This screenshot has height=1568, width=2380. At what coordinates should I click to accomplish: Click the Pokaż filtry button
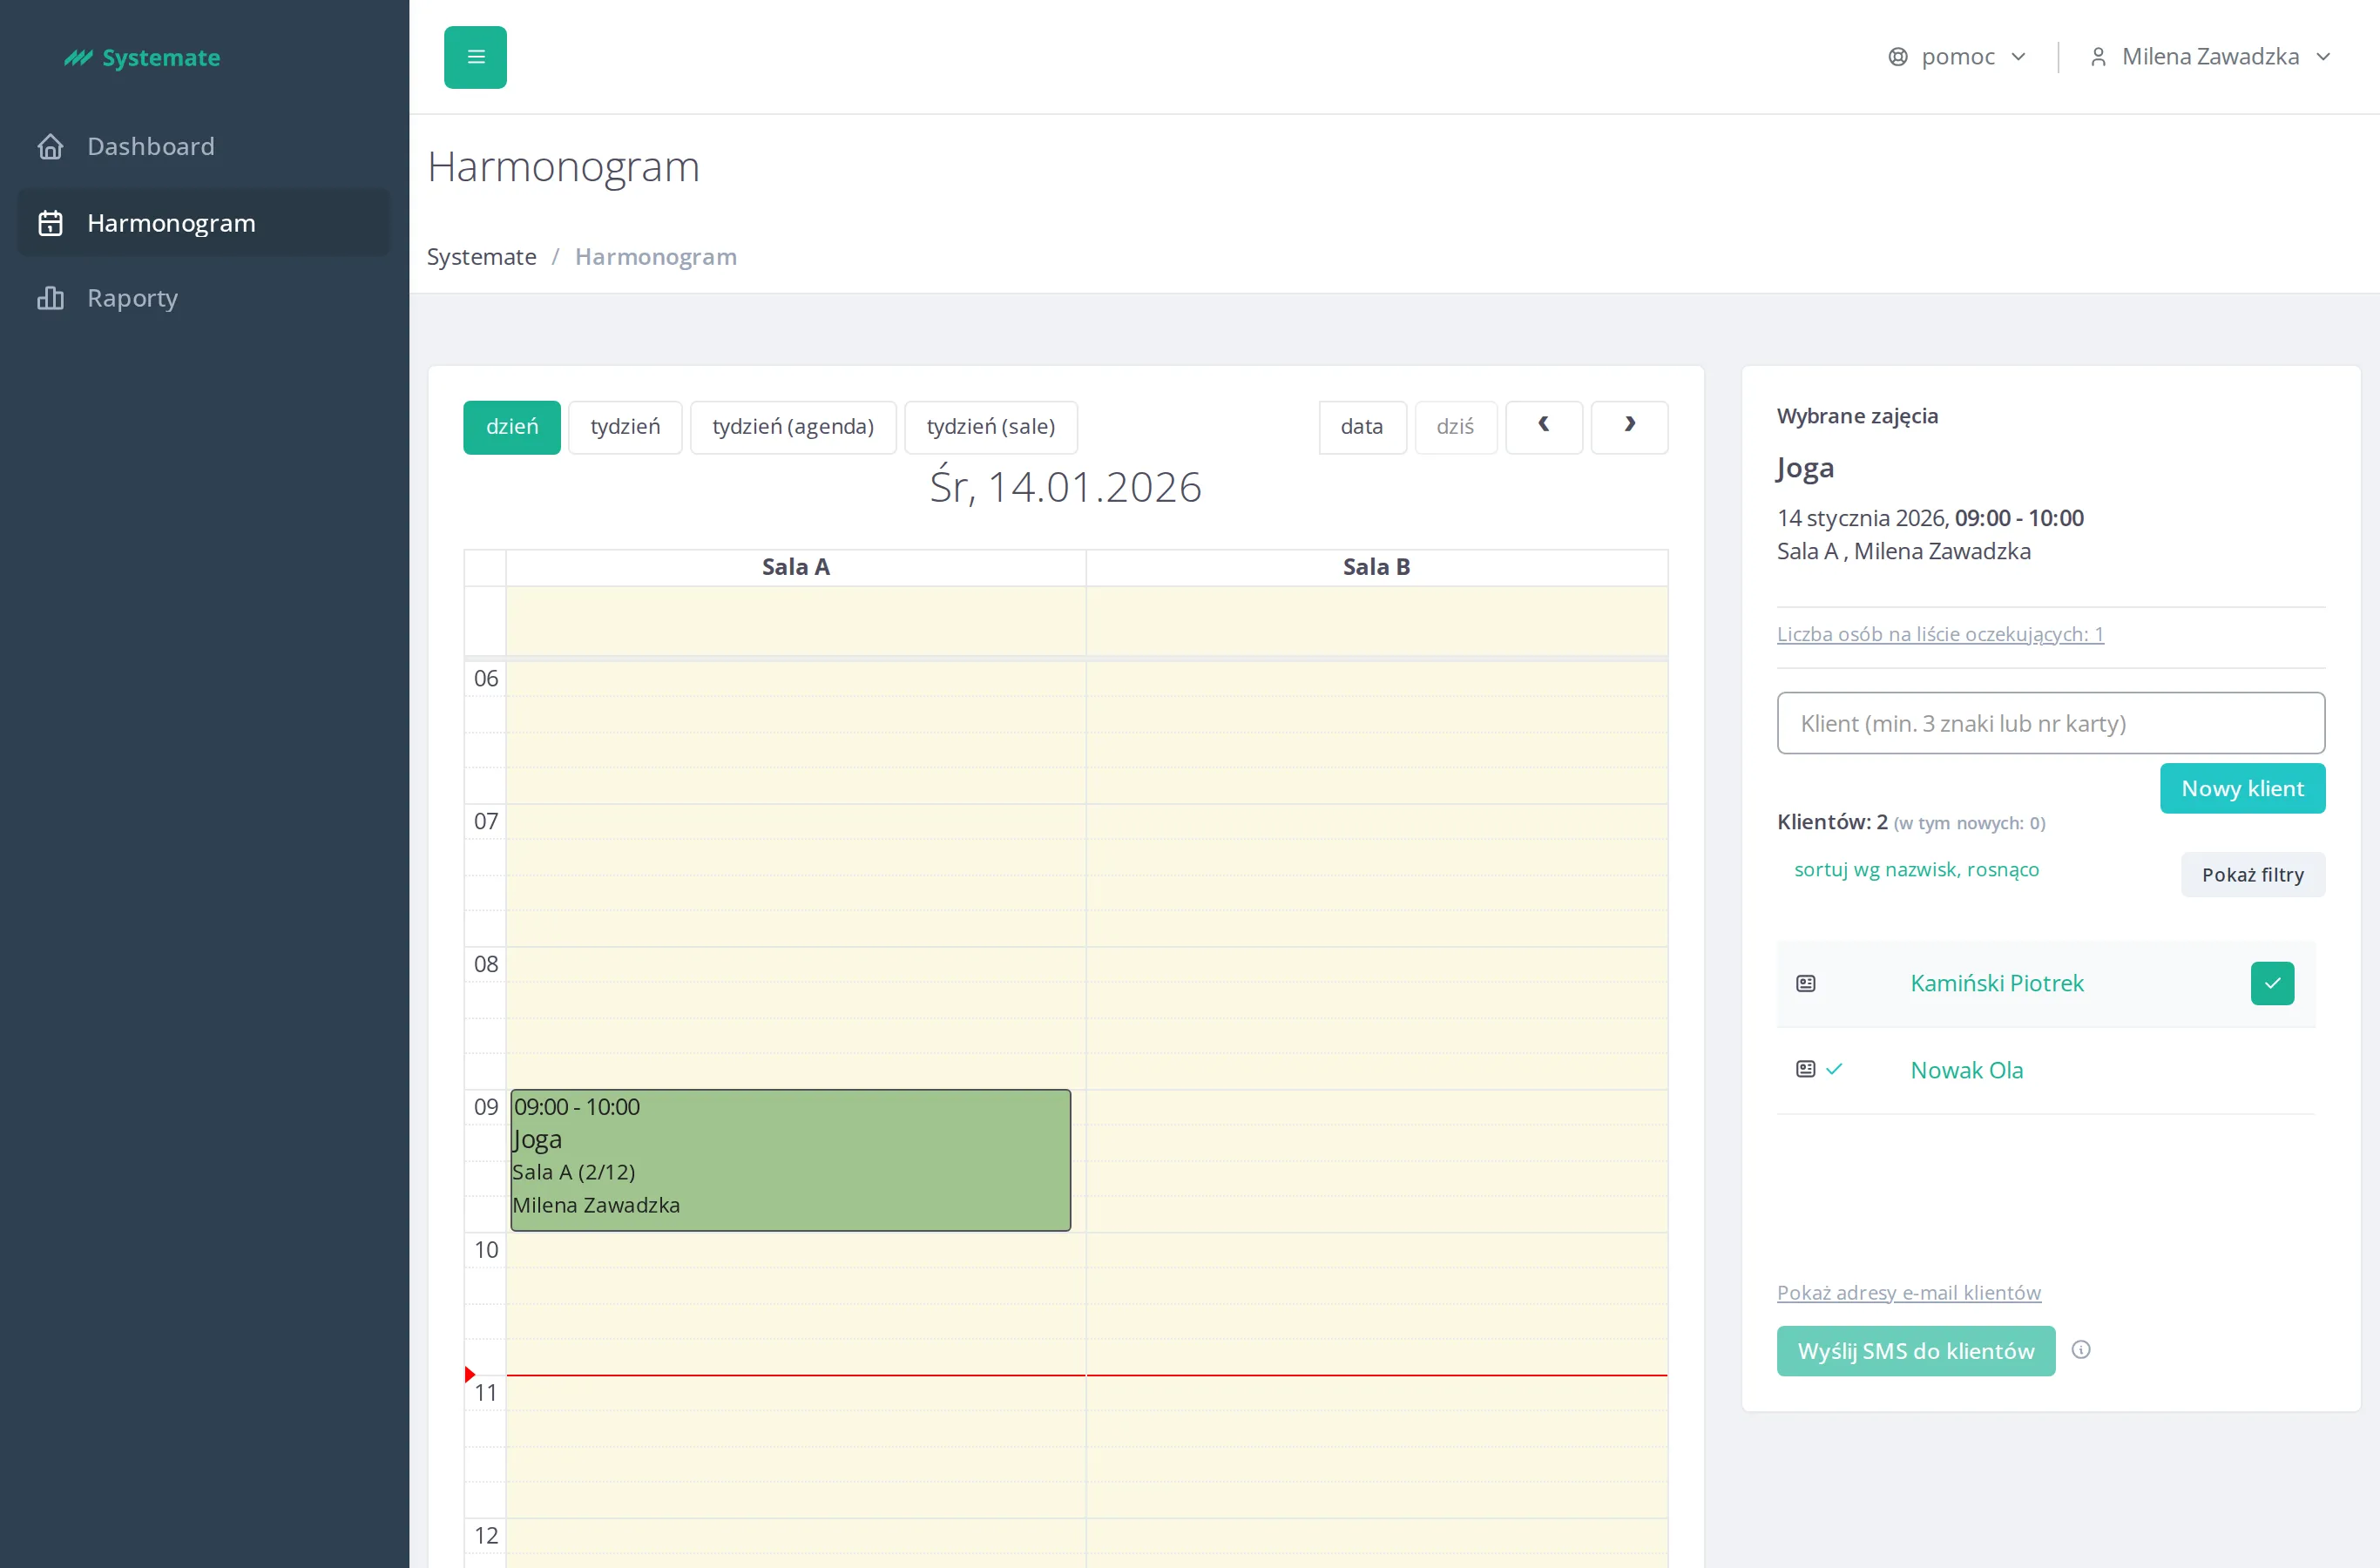point(2252,875)
